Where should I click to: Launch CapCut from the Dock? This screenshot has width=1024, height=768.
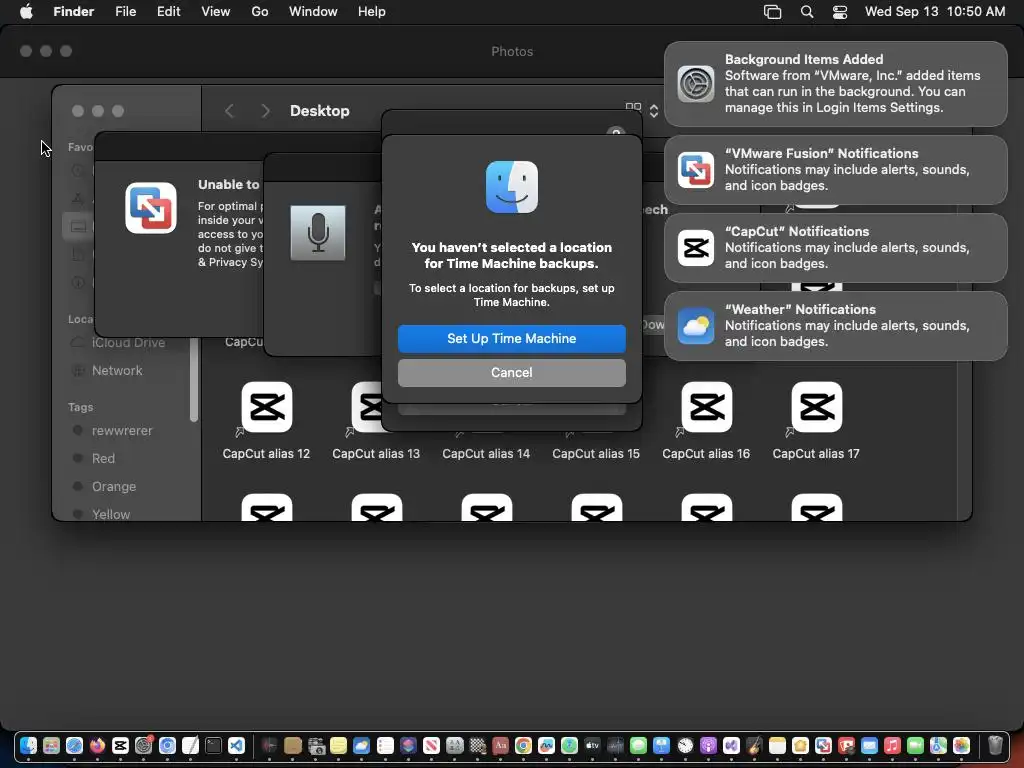click(x=120, y=746)
